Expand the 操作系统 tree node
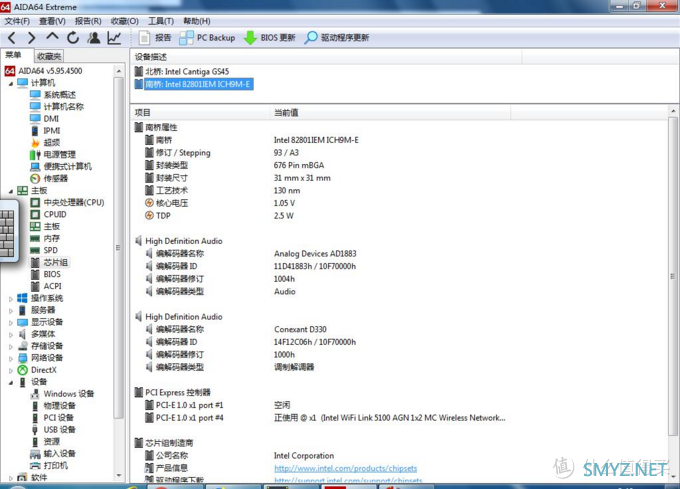Viewport: 680px width, 489px height. click(11, 298)
